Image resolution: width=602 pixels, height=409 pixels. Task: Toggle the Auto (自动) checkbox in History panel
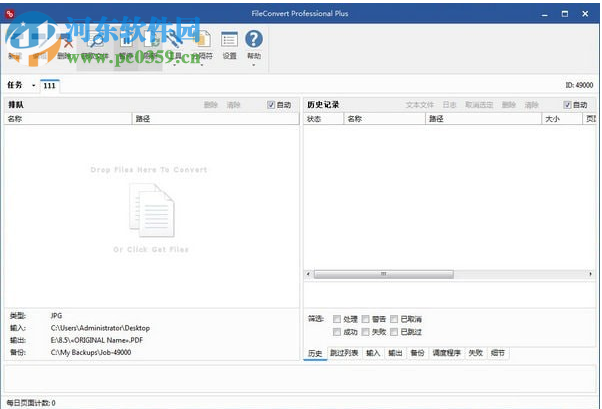(567, 105)
